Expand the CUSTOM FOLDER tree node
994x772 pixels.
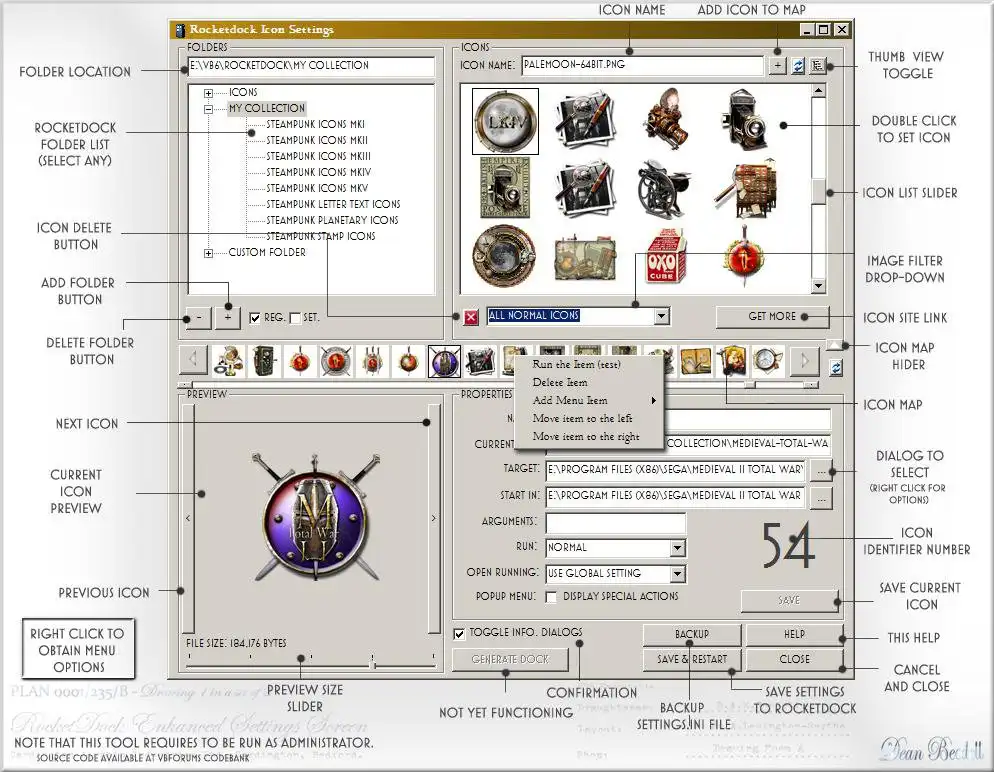tap(208, 254)
